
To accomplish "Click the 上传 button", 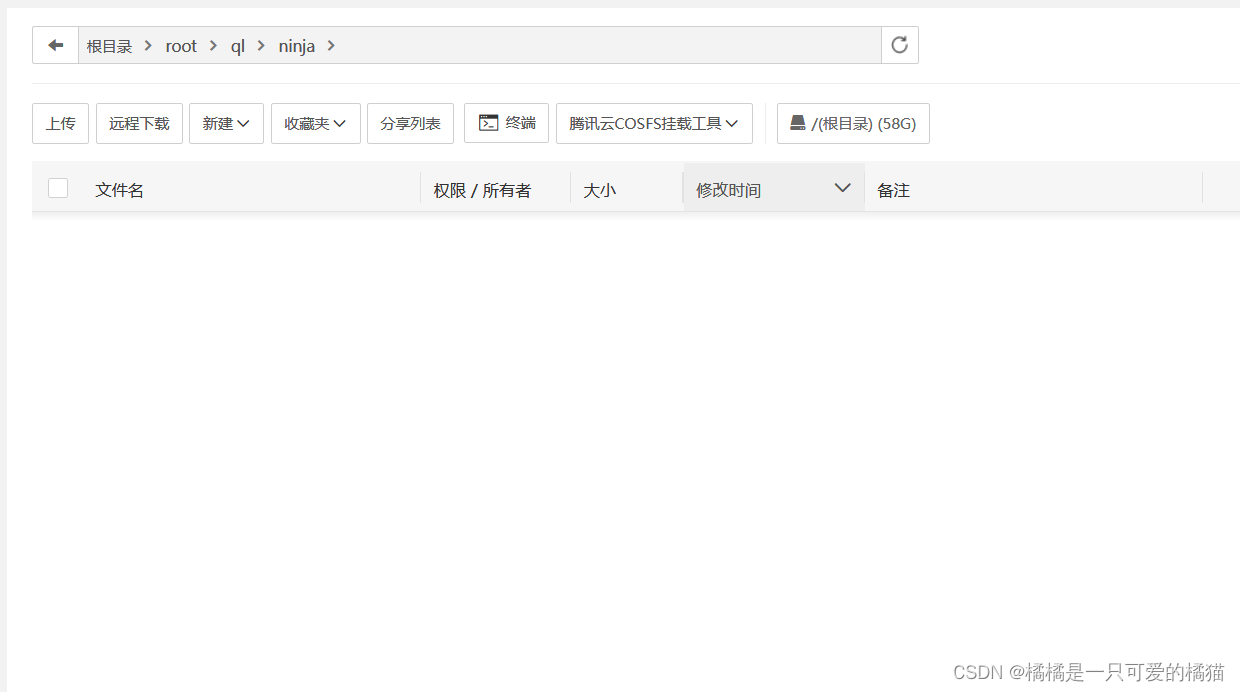I will pyautogui.click(x=60, y=123).
